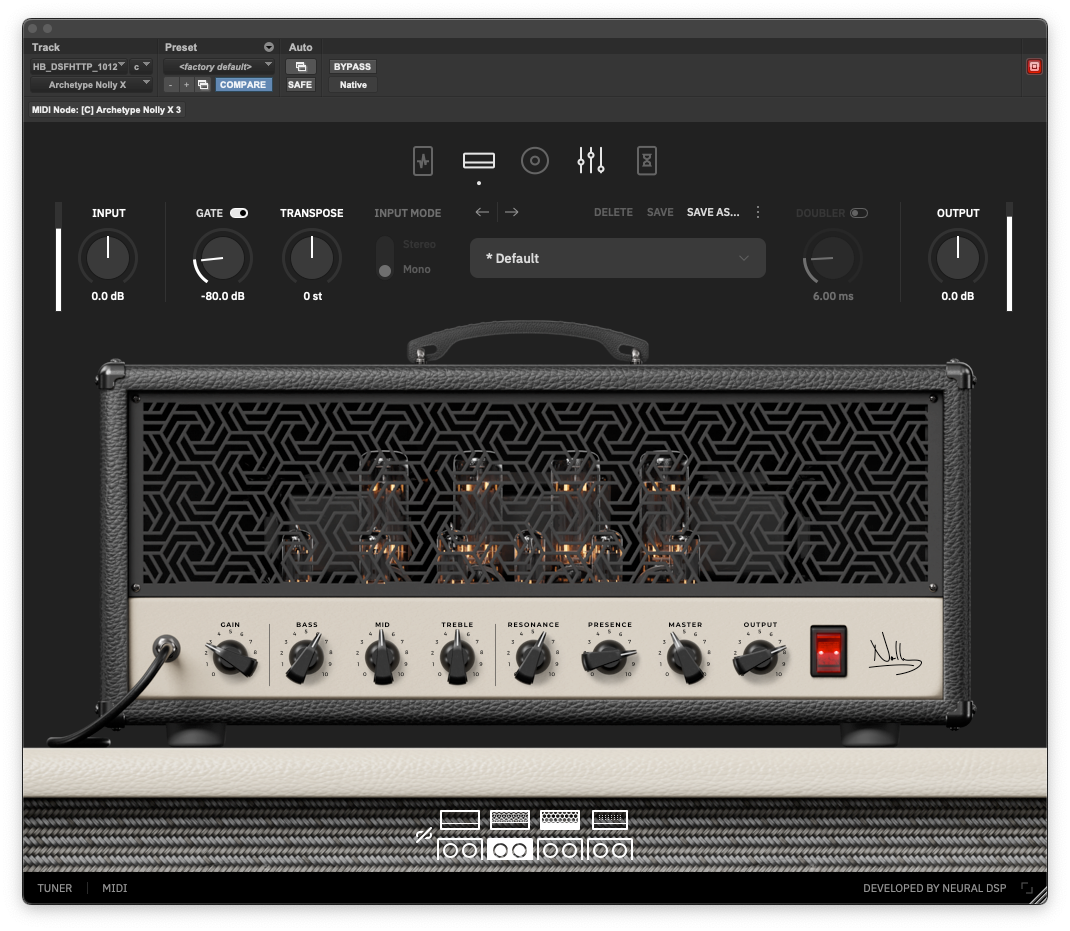The height and width of the screenshot is (931, 1070).
Task: Expand the Default preset dropdown
Action: tap(617, 258)
